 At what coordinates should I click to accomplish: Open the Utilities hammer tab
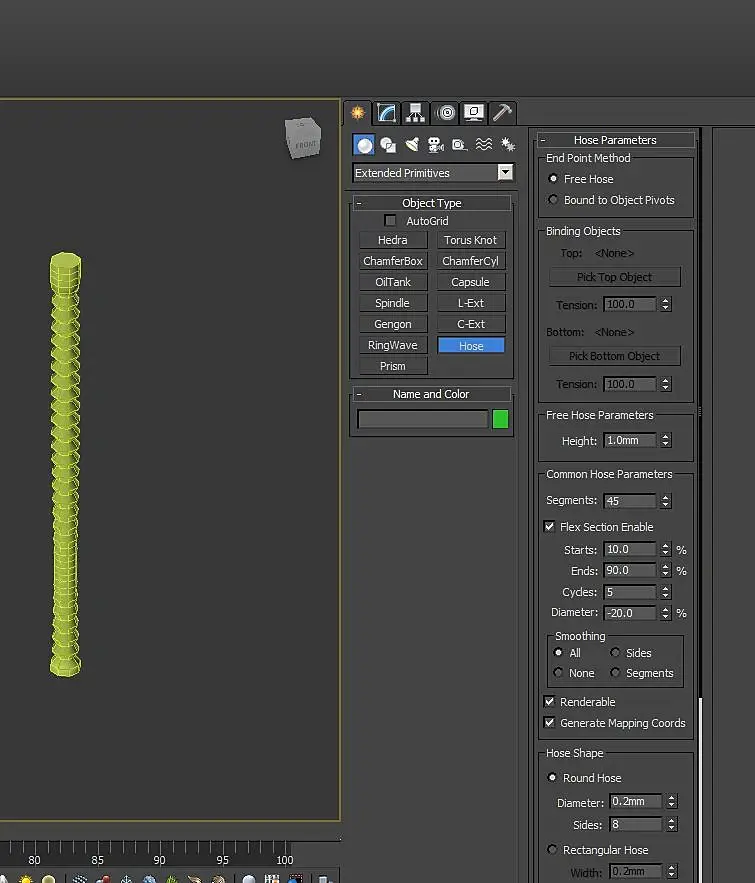pos(503,113)
